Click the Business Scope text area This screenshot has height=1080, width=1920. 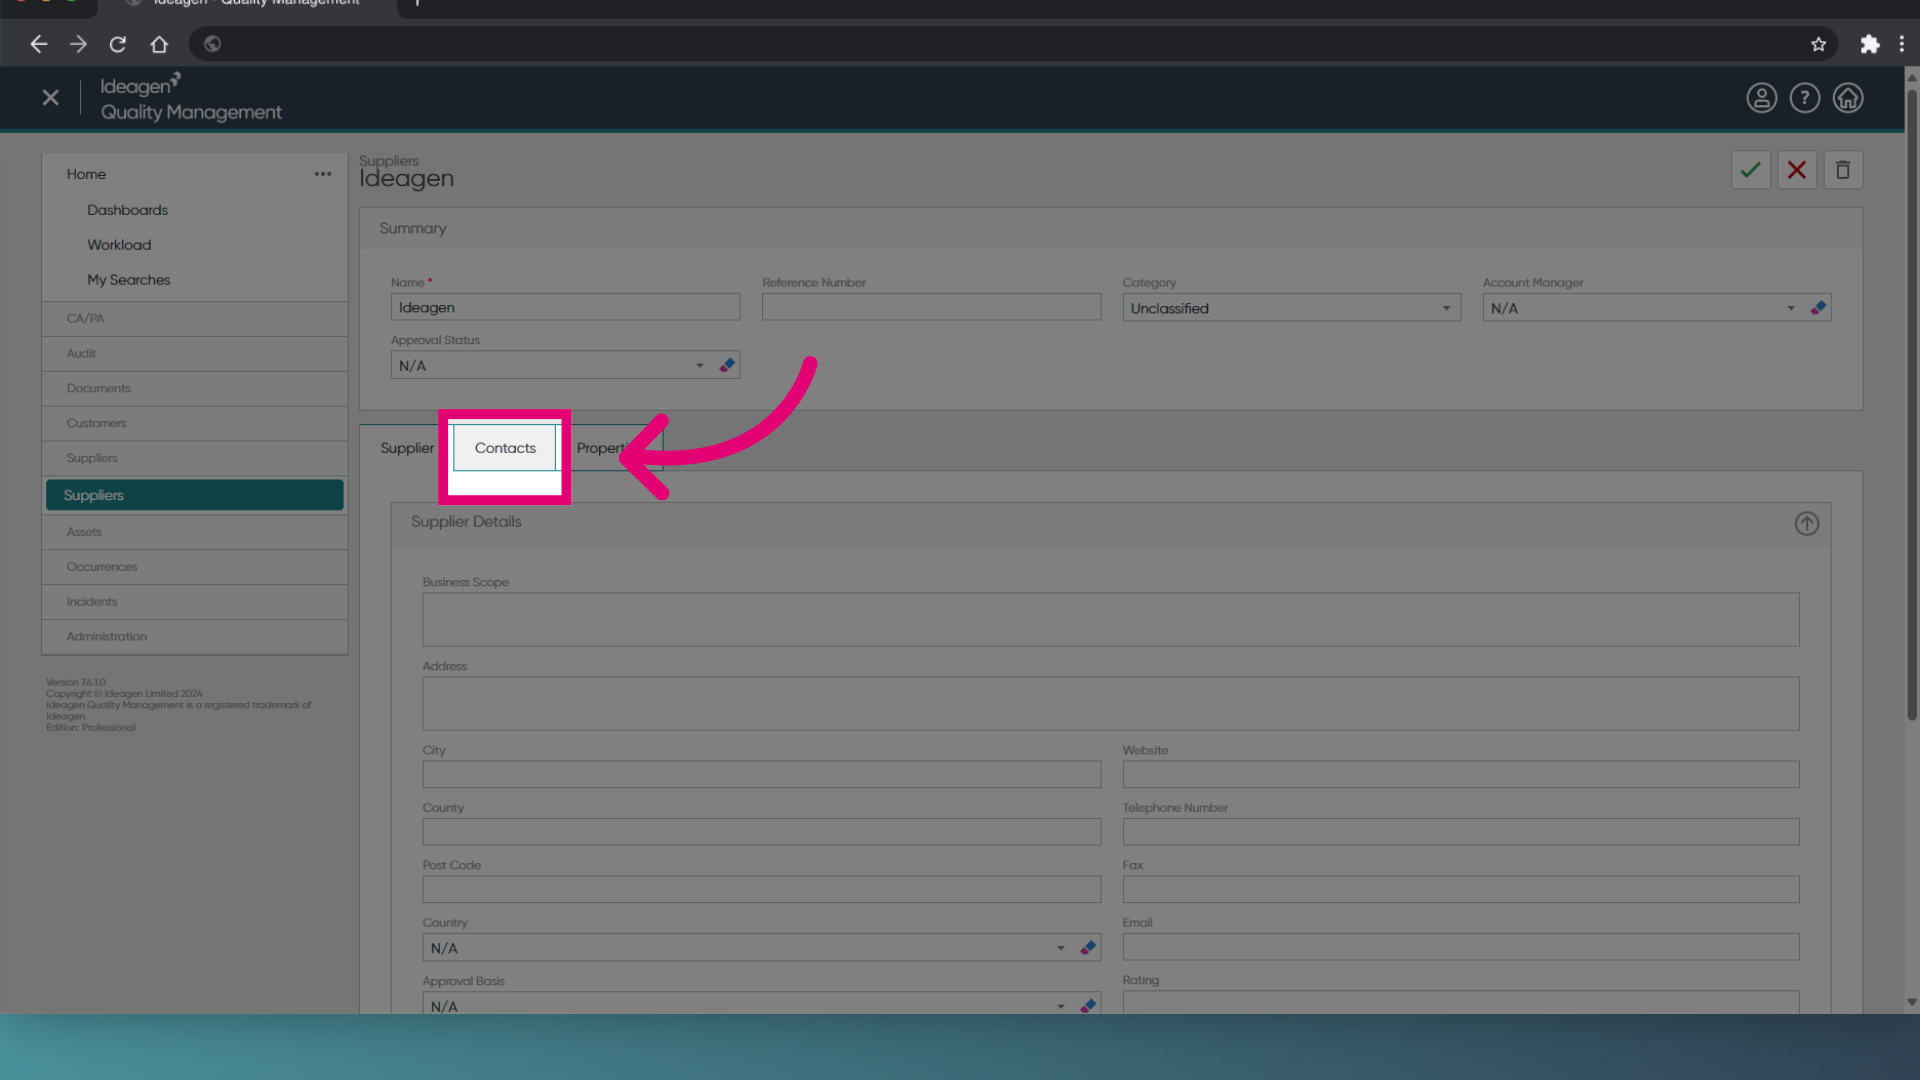pyautogui.click(x=1110, y=619)
